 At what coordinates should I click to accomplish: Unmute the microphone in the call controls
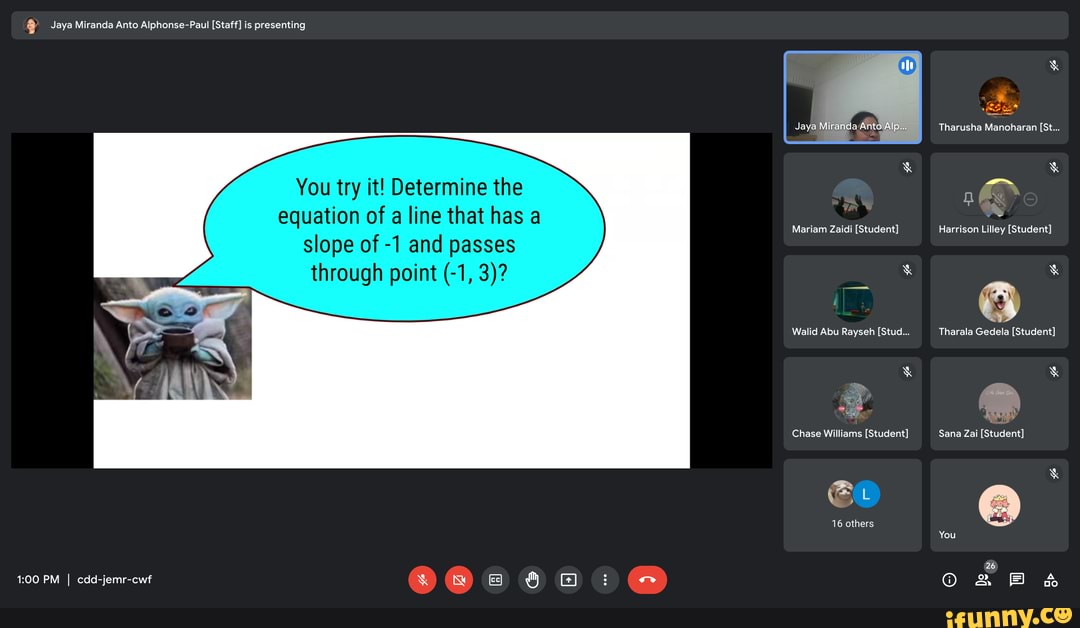pyautogui.click(x=422, y=580)
